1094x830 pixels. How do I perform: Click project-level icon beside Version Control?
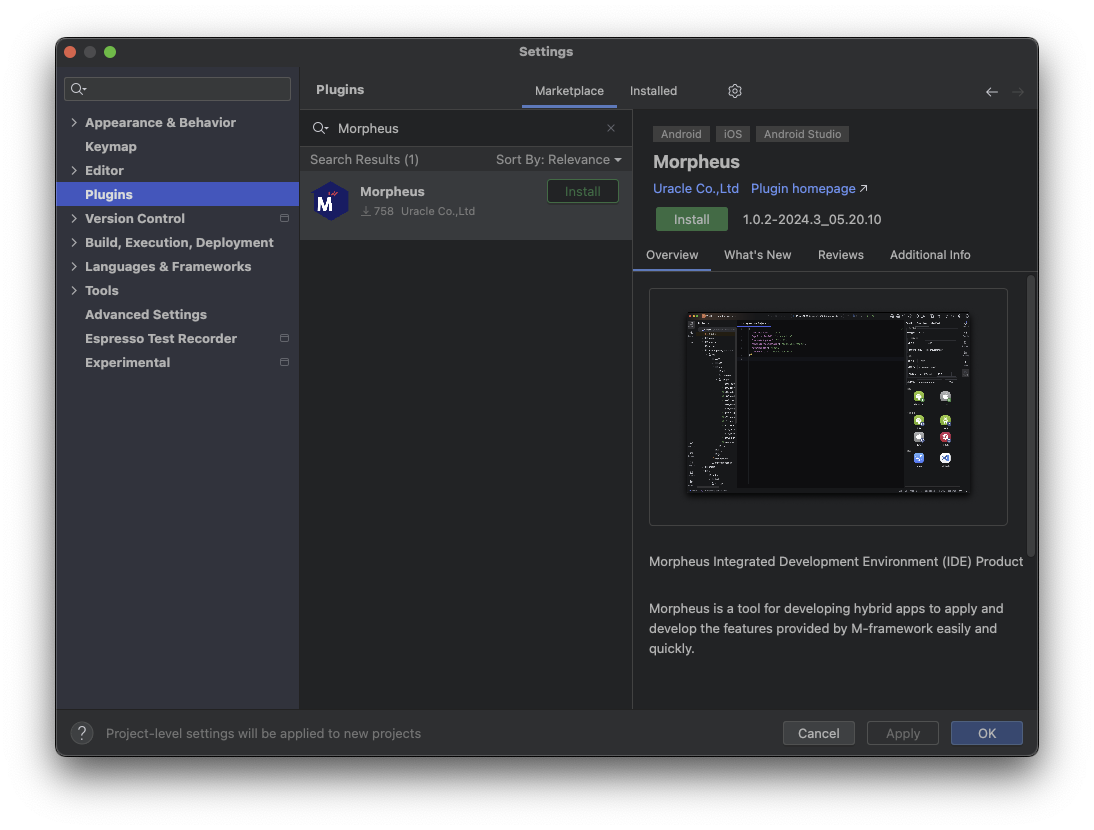284,218
